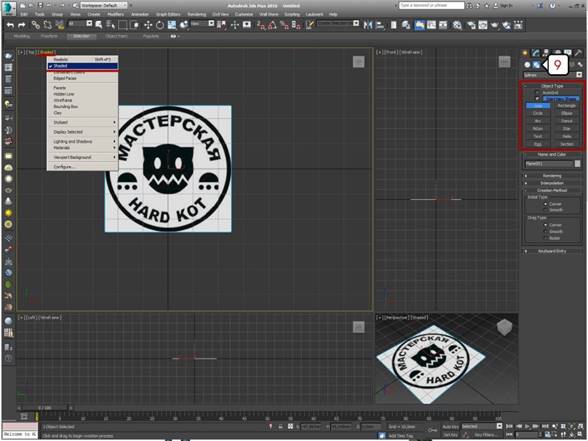Toggle the Angle Snap button
Screen dimensions: 588x441
click(273, 25)
